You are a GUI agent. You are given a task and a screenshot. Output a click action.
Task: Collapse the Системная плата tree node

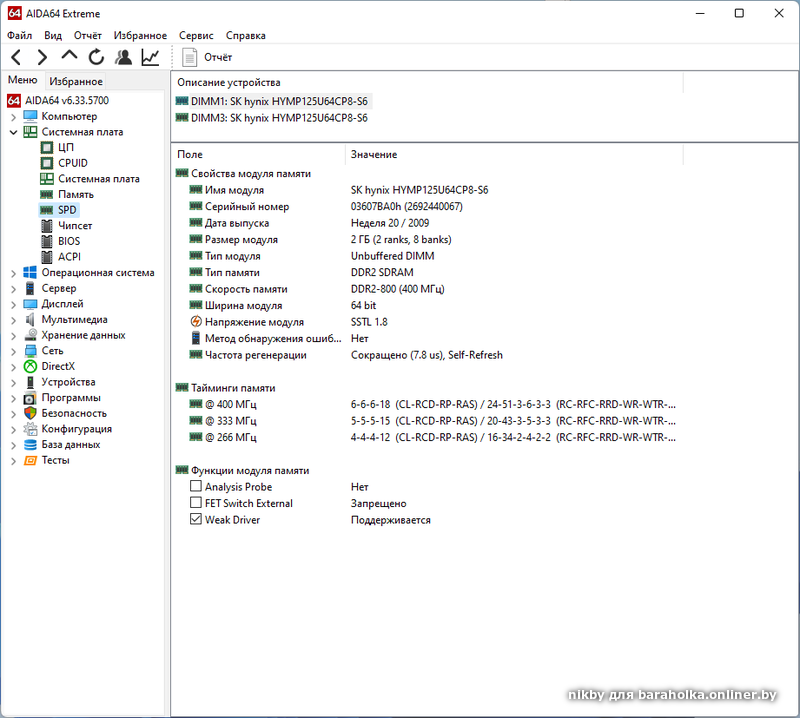(x=13, y=132)
